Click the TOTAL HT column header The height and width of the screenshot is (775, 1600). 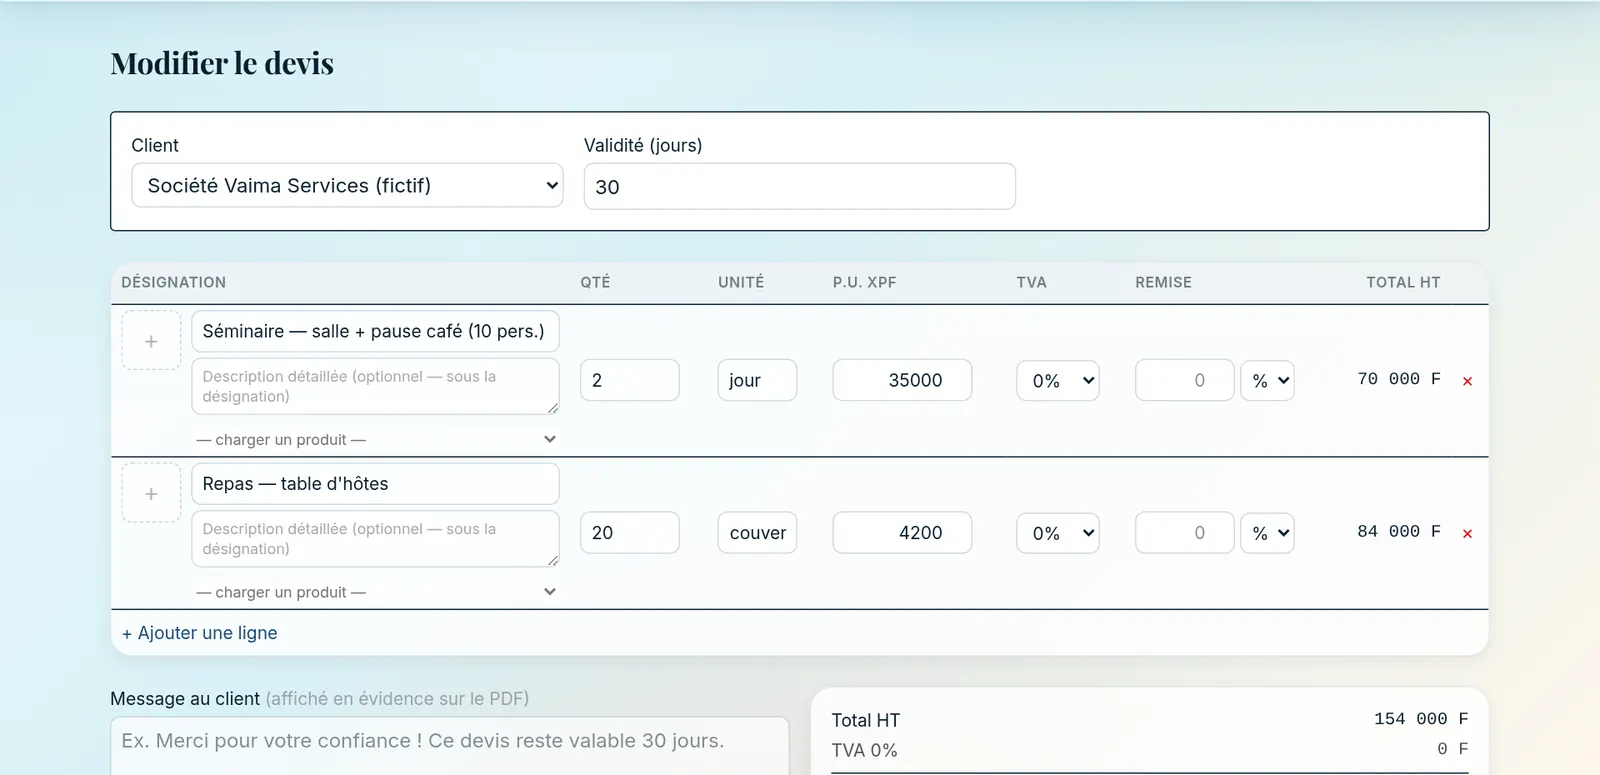(x=1404, y=282)
